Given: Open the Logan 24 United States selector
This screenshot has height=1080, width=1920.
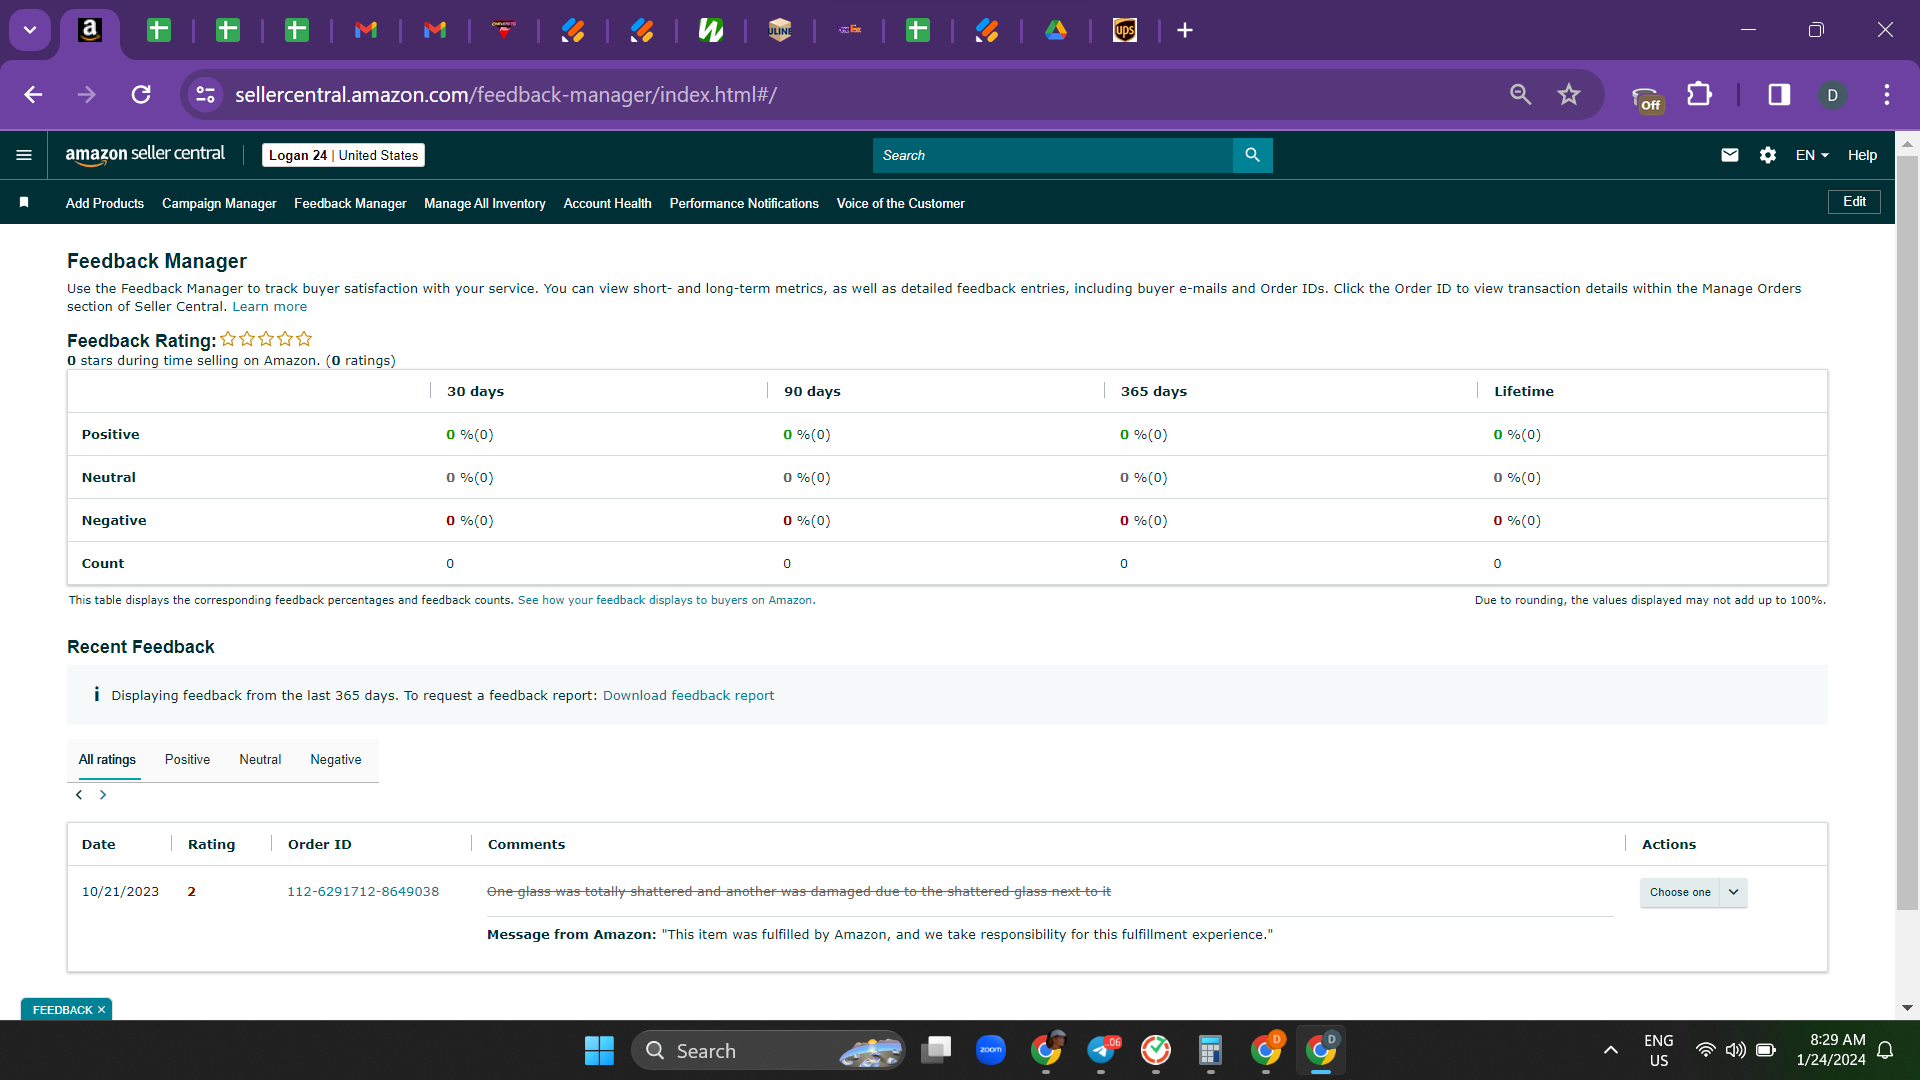Looking at the screenshot, I should point(343,155).
